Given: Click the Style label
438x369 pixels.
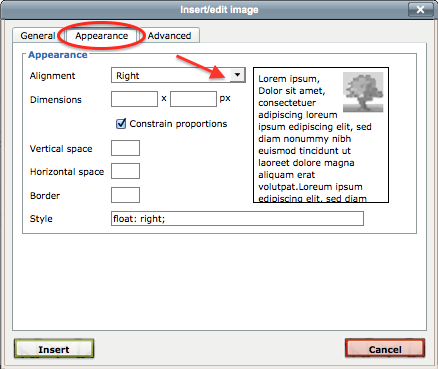Looking at the screenshot, I should (x=41, y=219).
